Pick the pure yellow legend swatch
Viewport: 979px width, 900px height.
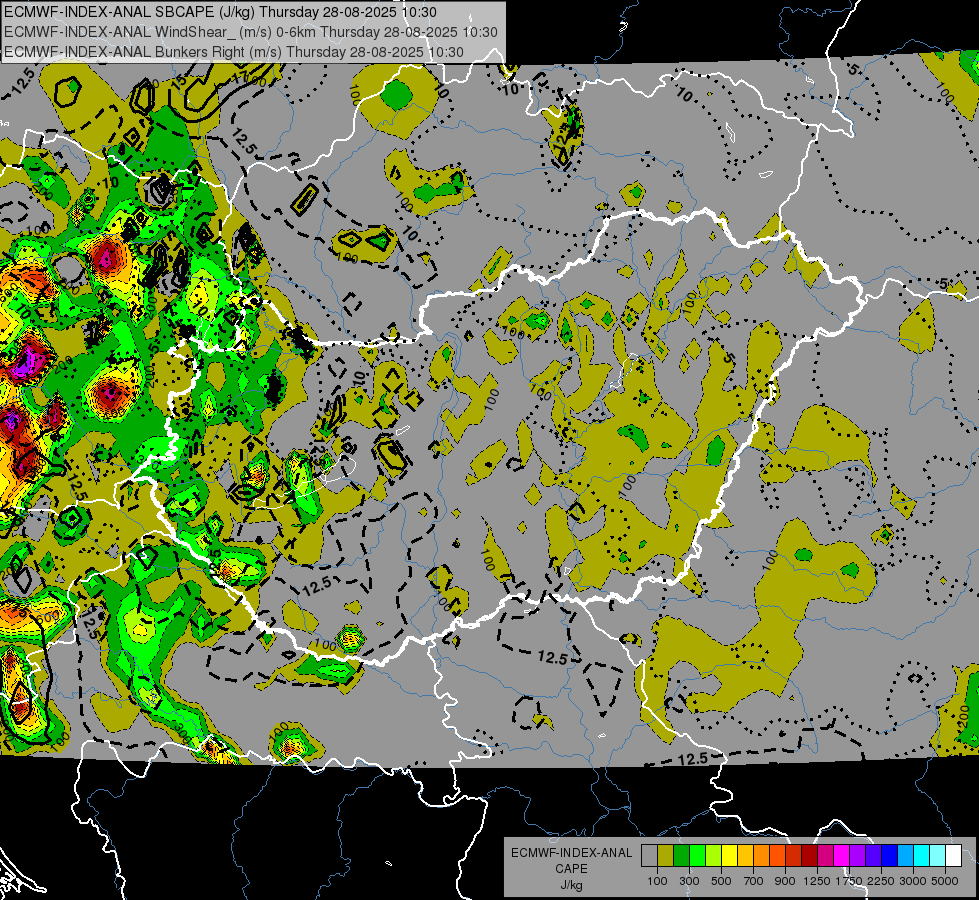point(729,856)
